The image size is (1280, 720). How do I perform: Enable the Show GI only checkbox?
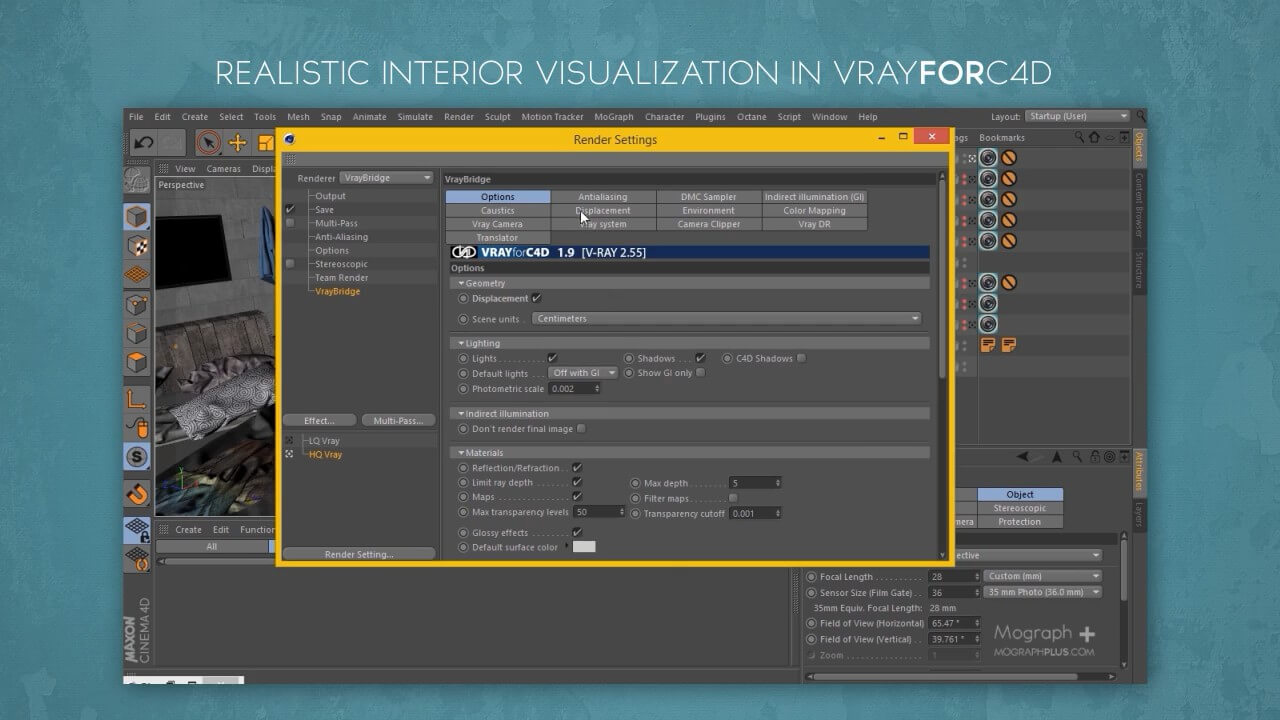point(700,373)
